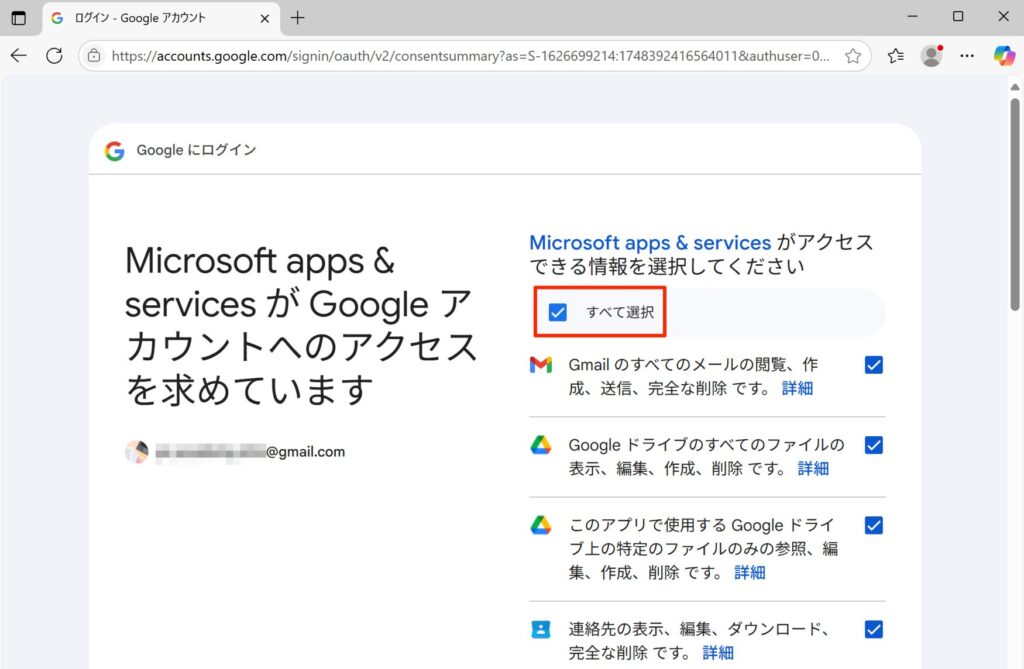The height and width of the screenshot is (669, 1024).
Task: Click the Gmail のすべてのメール permission text
Action: pos(693,376)
